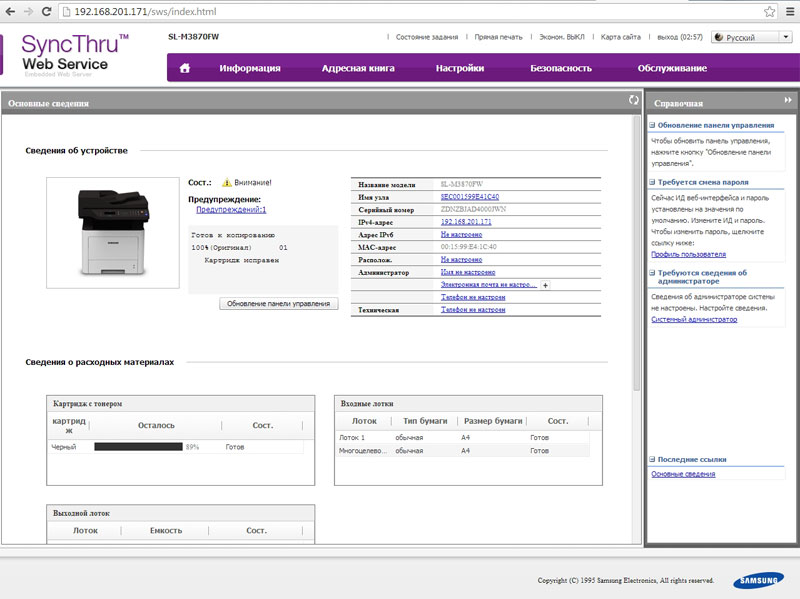Open the Безопасность menu tab

tap(561, 68)
